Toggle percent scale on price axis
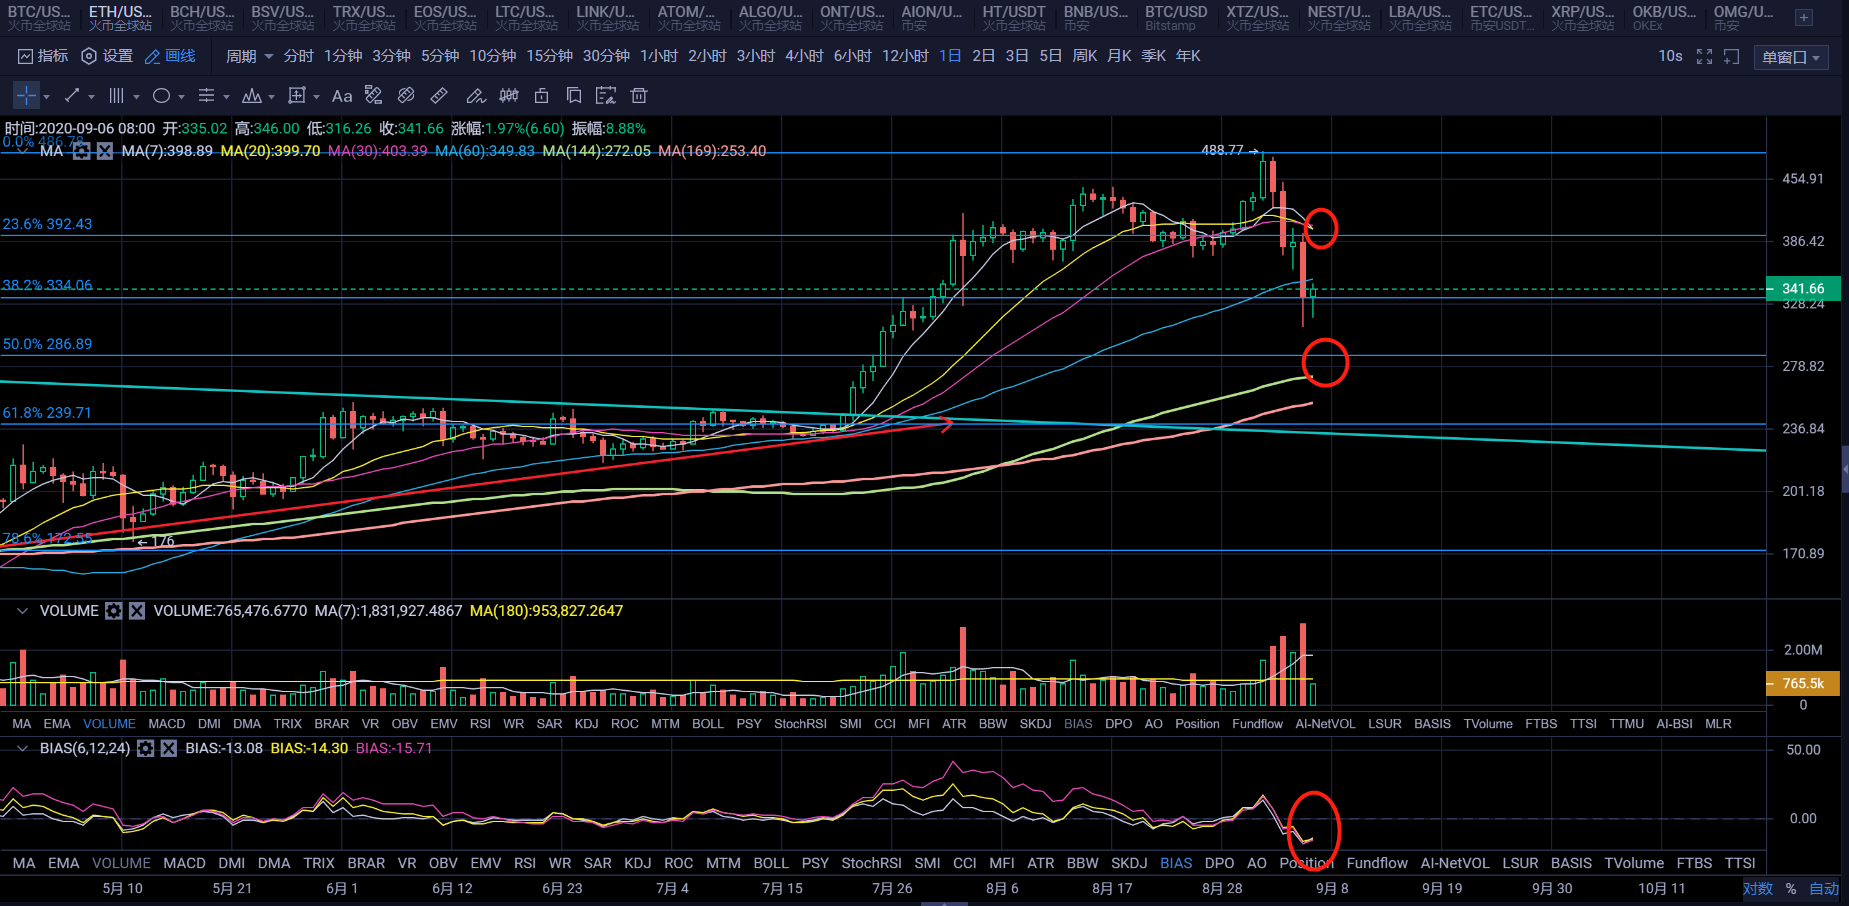This screenshot has height=906, width=1849. tap(1791, 888)
